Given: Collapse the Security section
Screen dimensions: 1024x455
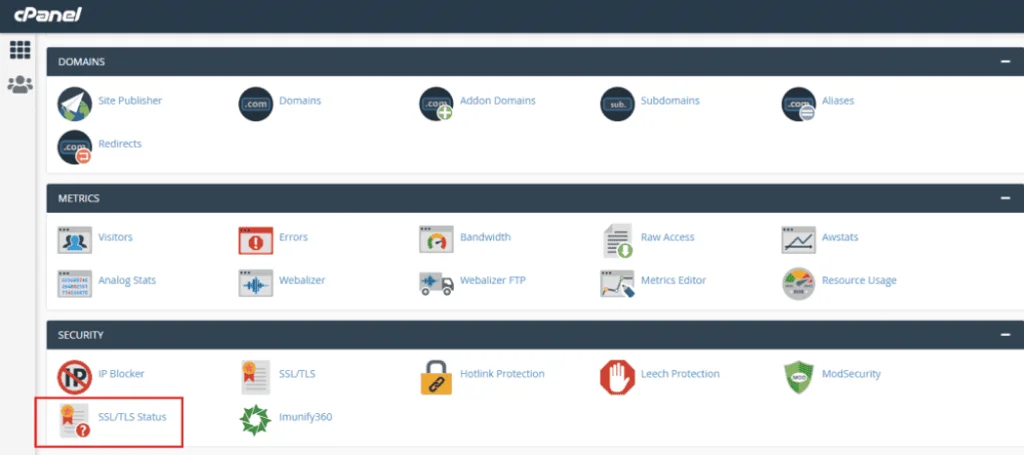Looking at the screenshot, I should click(x=1005, y=335).
